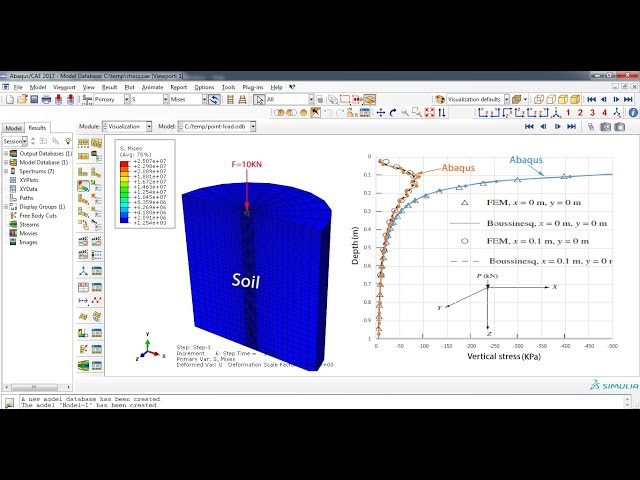Synchronize field output toolbar button
This screenshot has width=640, height=480.
click(214, 99)
